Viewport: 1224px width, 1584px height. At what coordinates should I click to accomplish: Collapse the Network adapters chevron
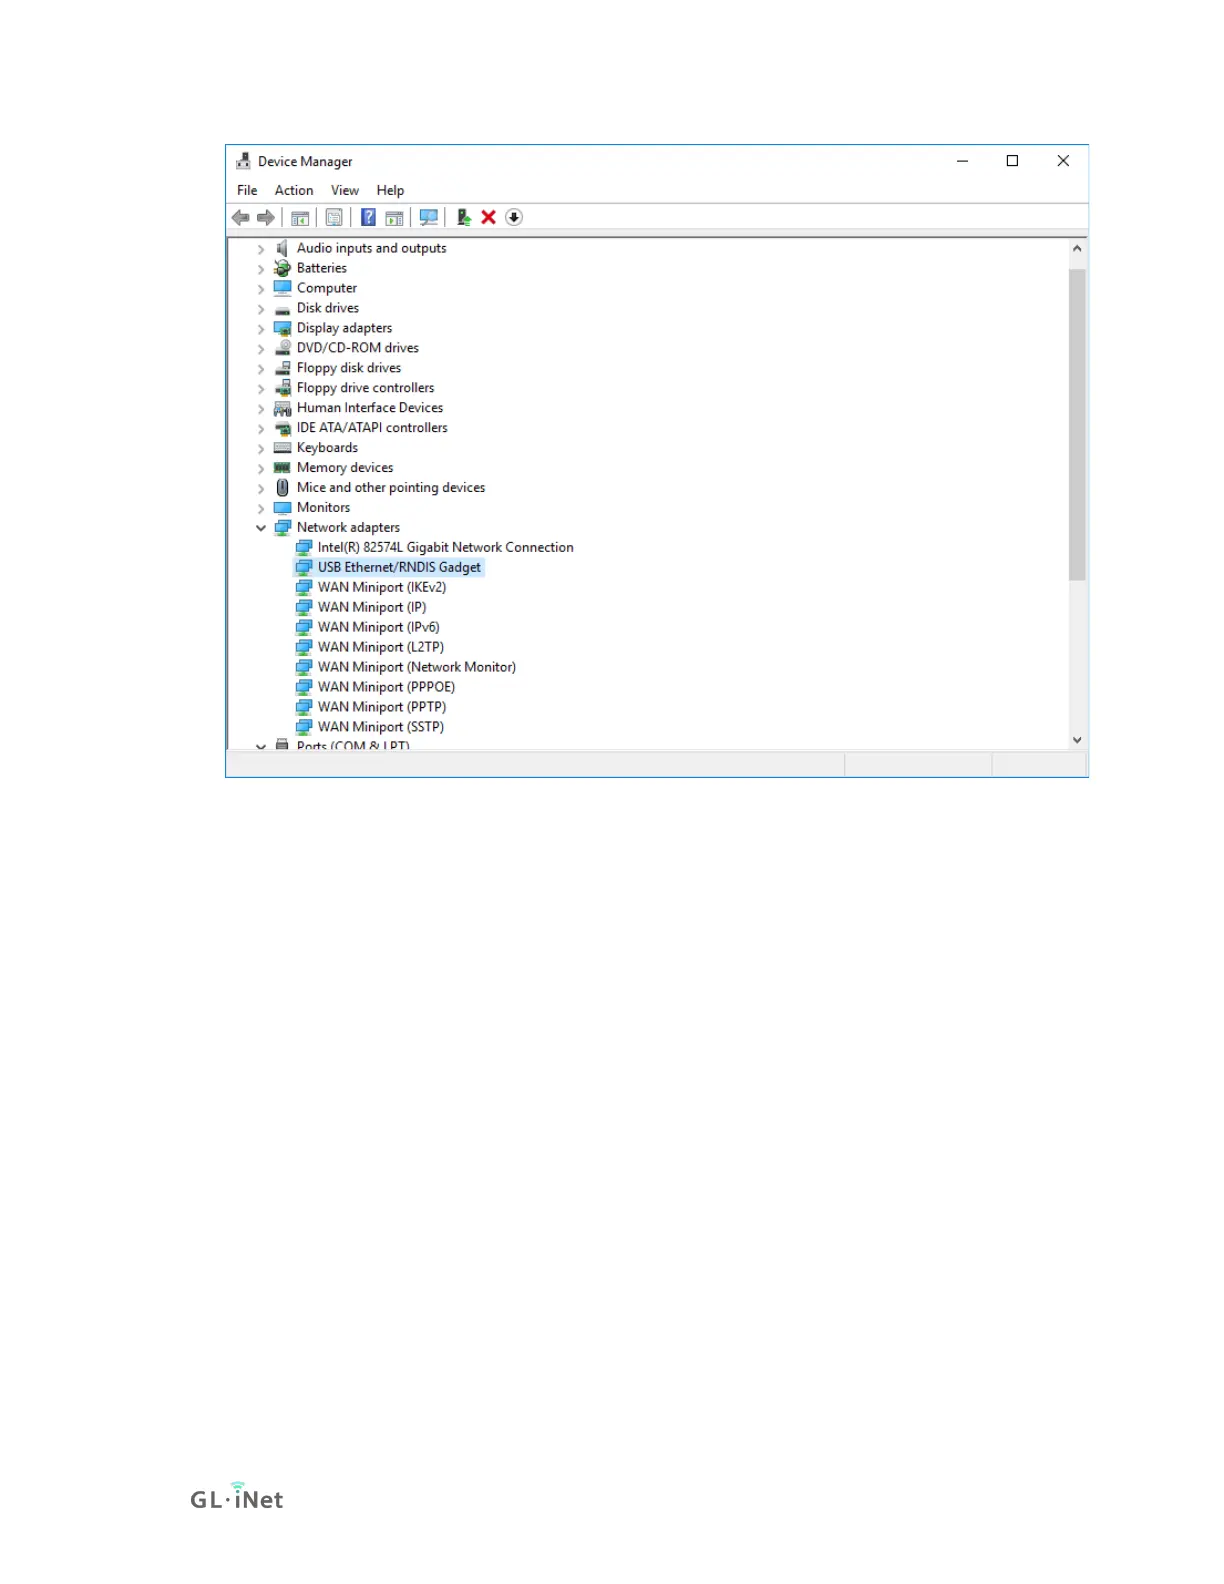[x=261, y=528]
